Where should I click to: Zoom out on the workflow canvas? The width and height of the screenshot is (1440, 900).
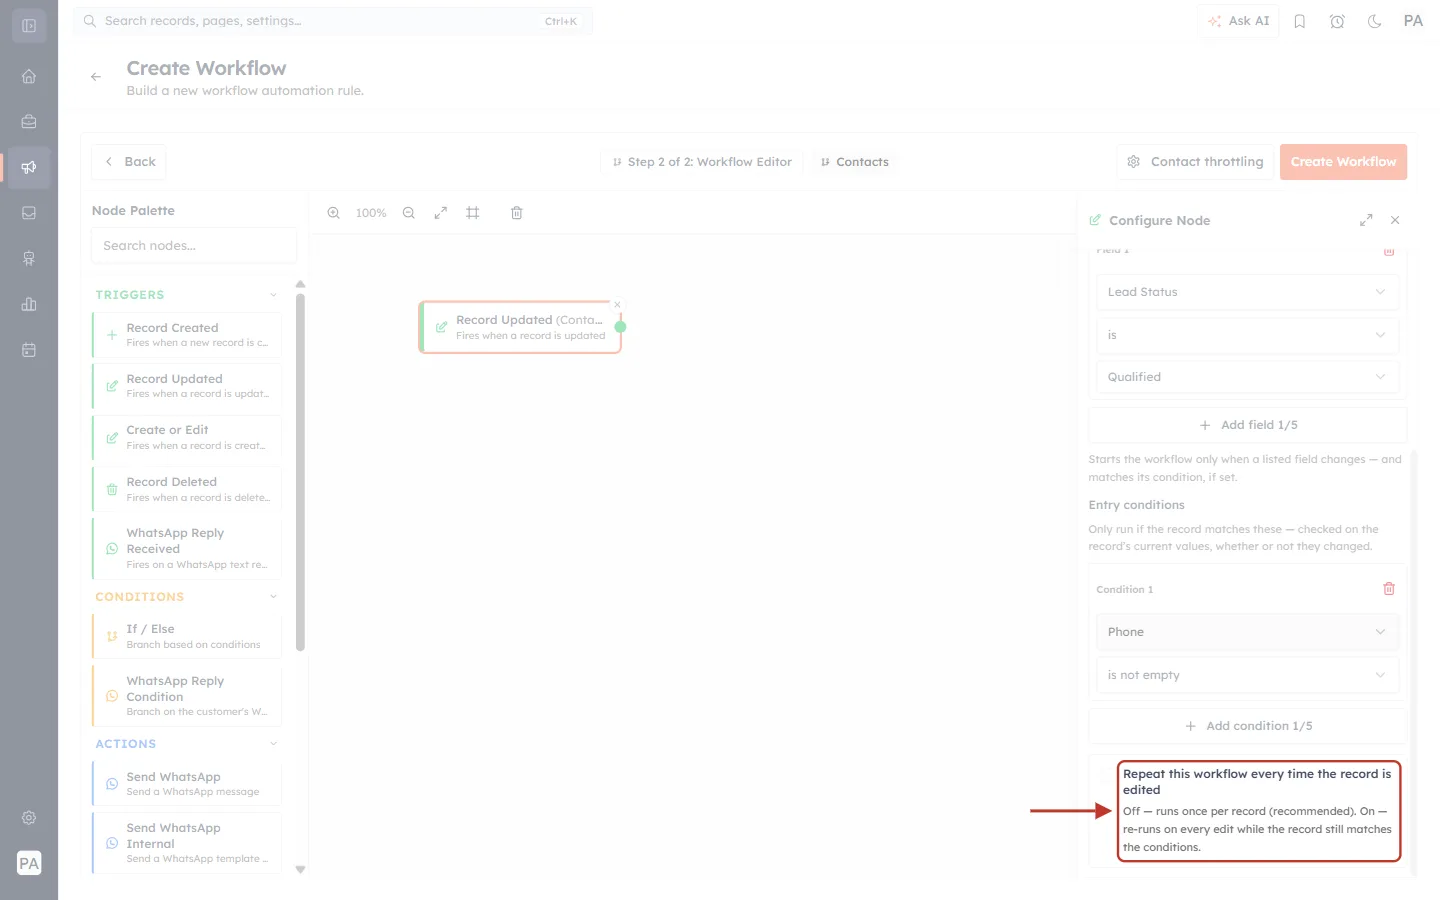coord(409,213)
